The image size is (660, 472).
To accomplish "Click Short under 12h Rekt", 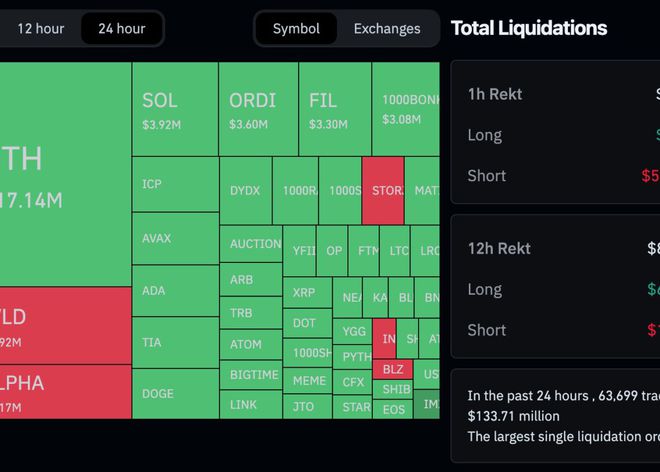I will 487,330.
